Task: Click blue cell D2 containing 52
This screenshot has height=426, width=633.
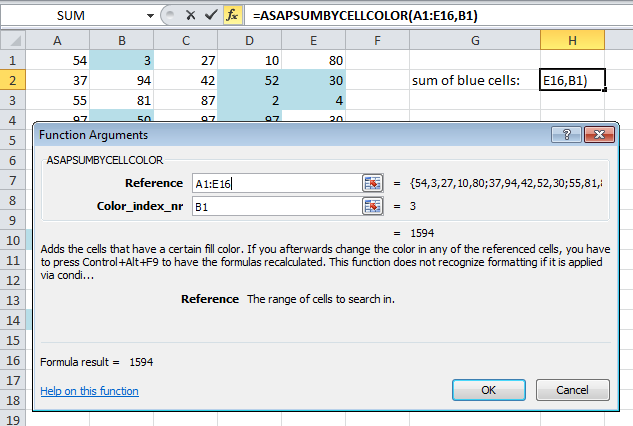Action: [249, 80]
